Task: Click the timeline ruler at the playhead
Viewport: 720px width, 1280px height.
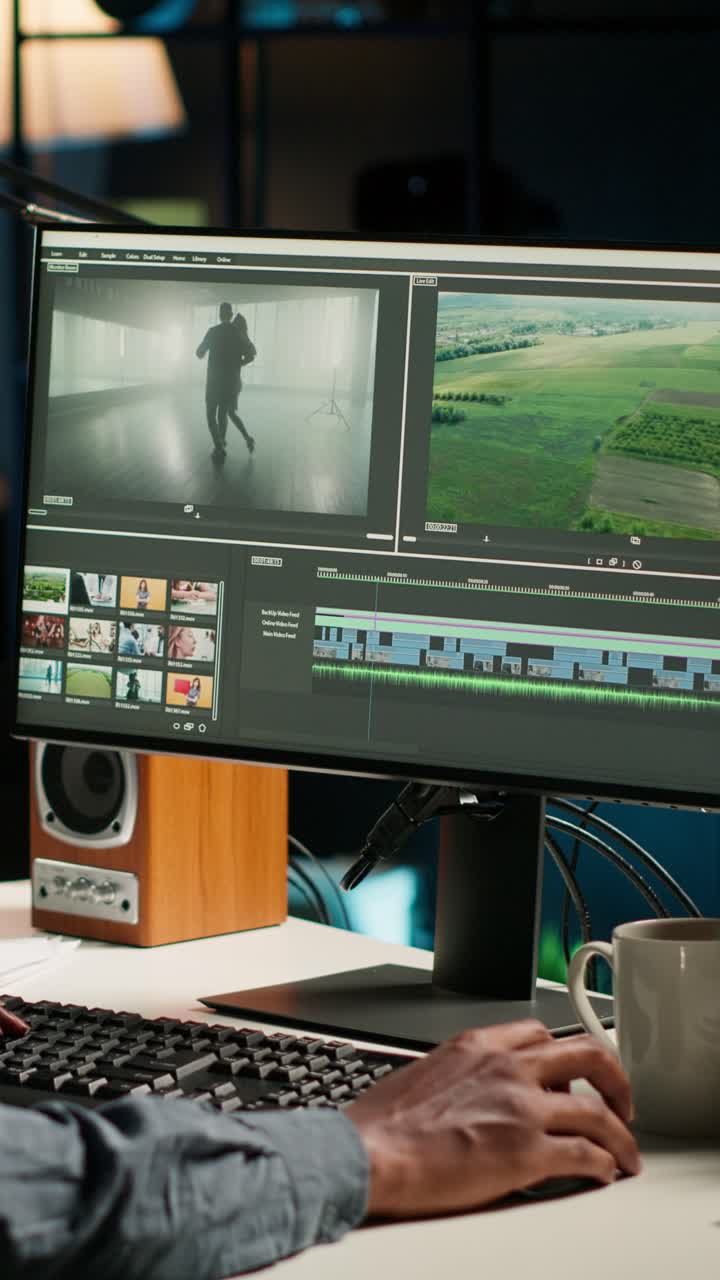Action: point(376,577)
